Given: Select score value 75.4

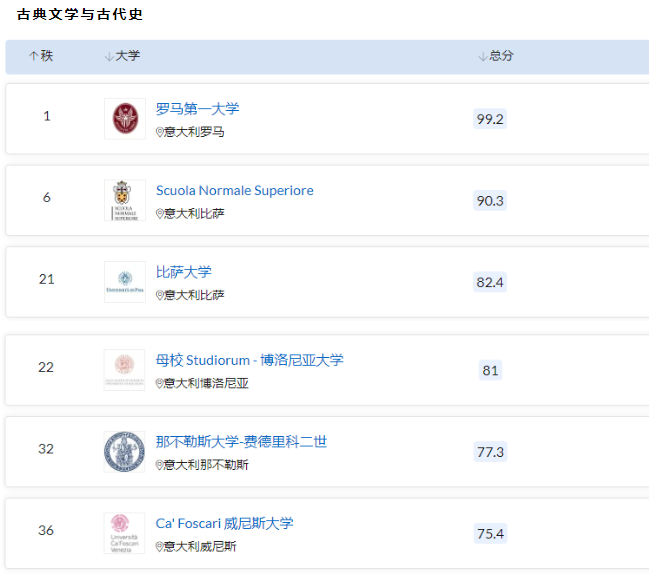Looking at the screenshot, I should (490, 533).
